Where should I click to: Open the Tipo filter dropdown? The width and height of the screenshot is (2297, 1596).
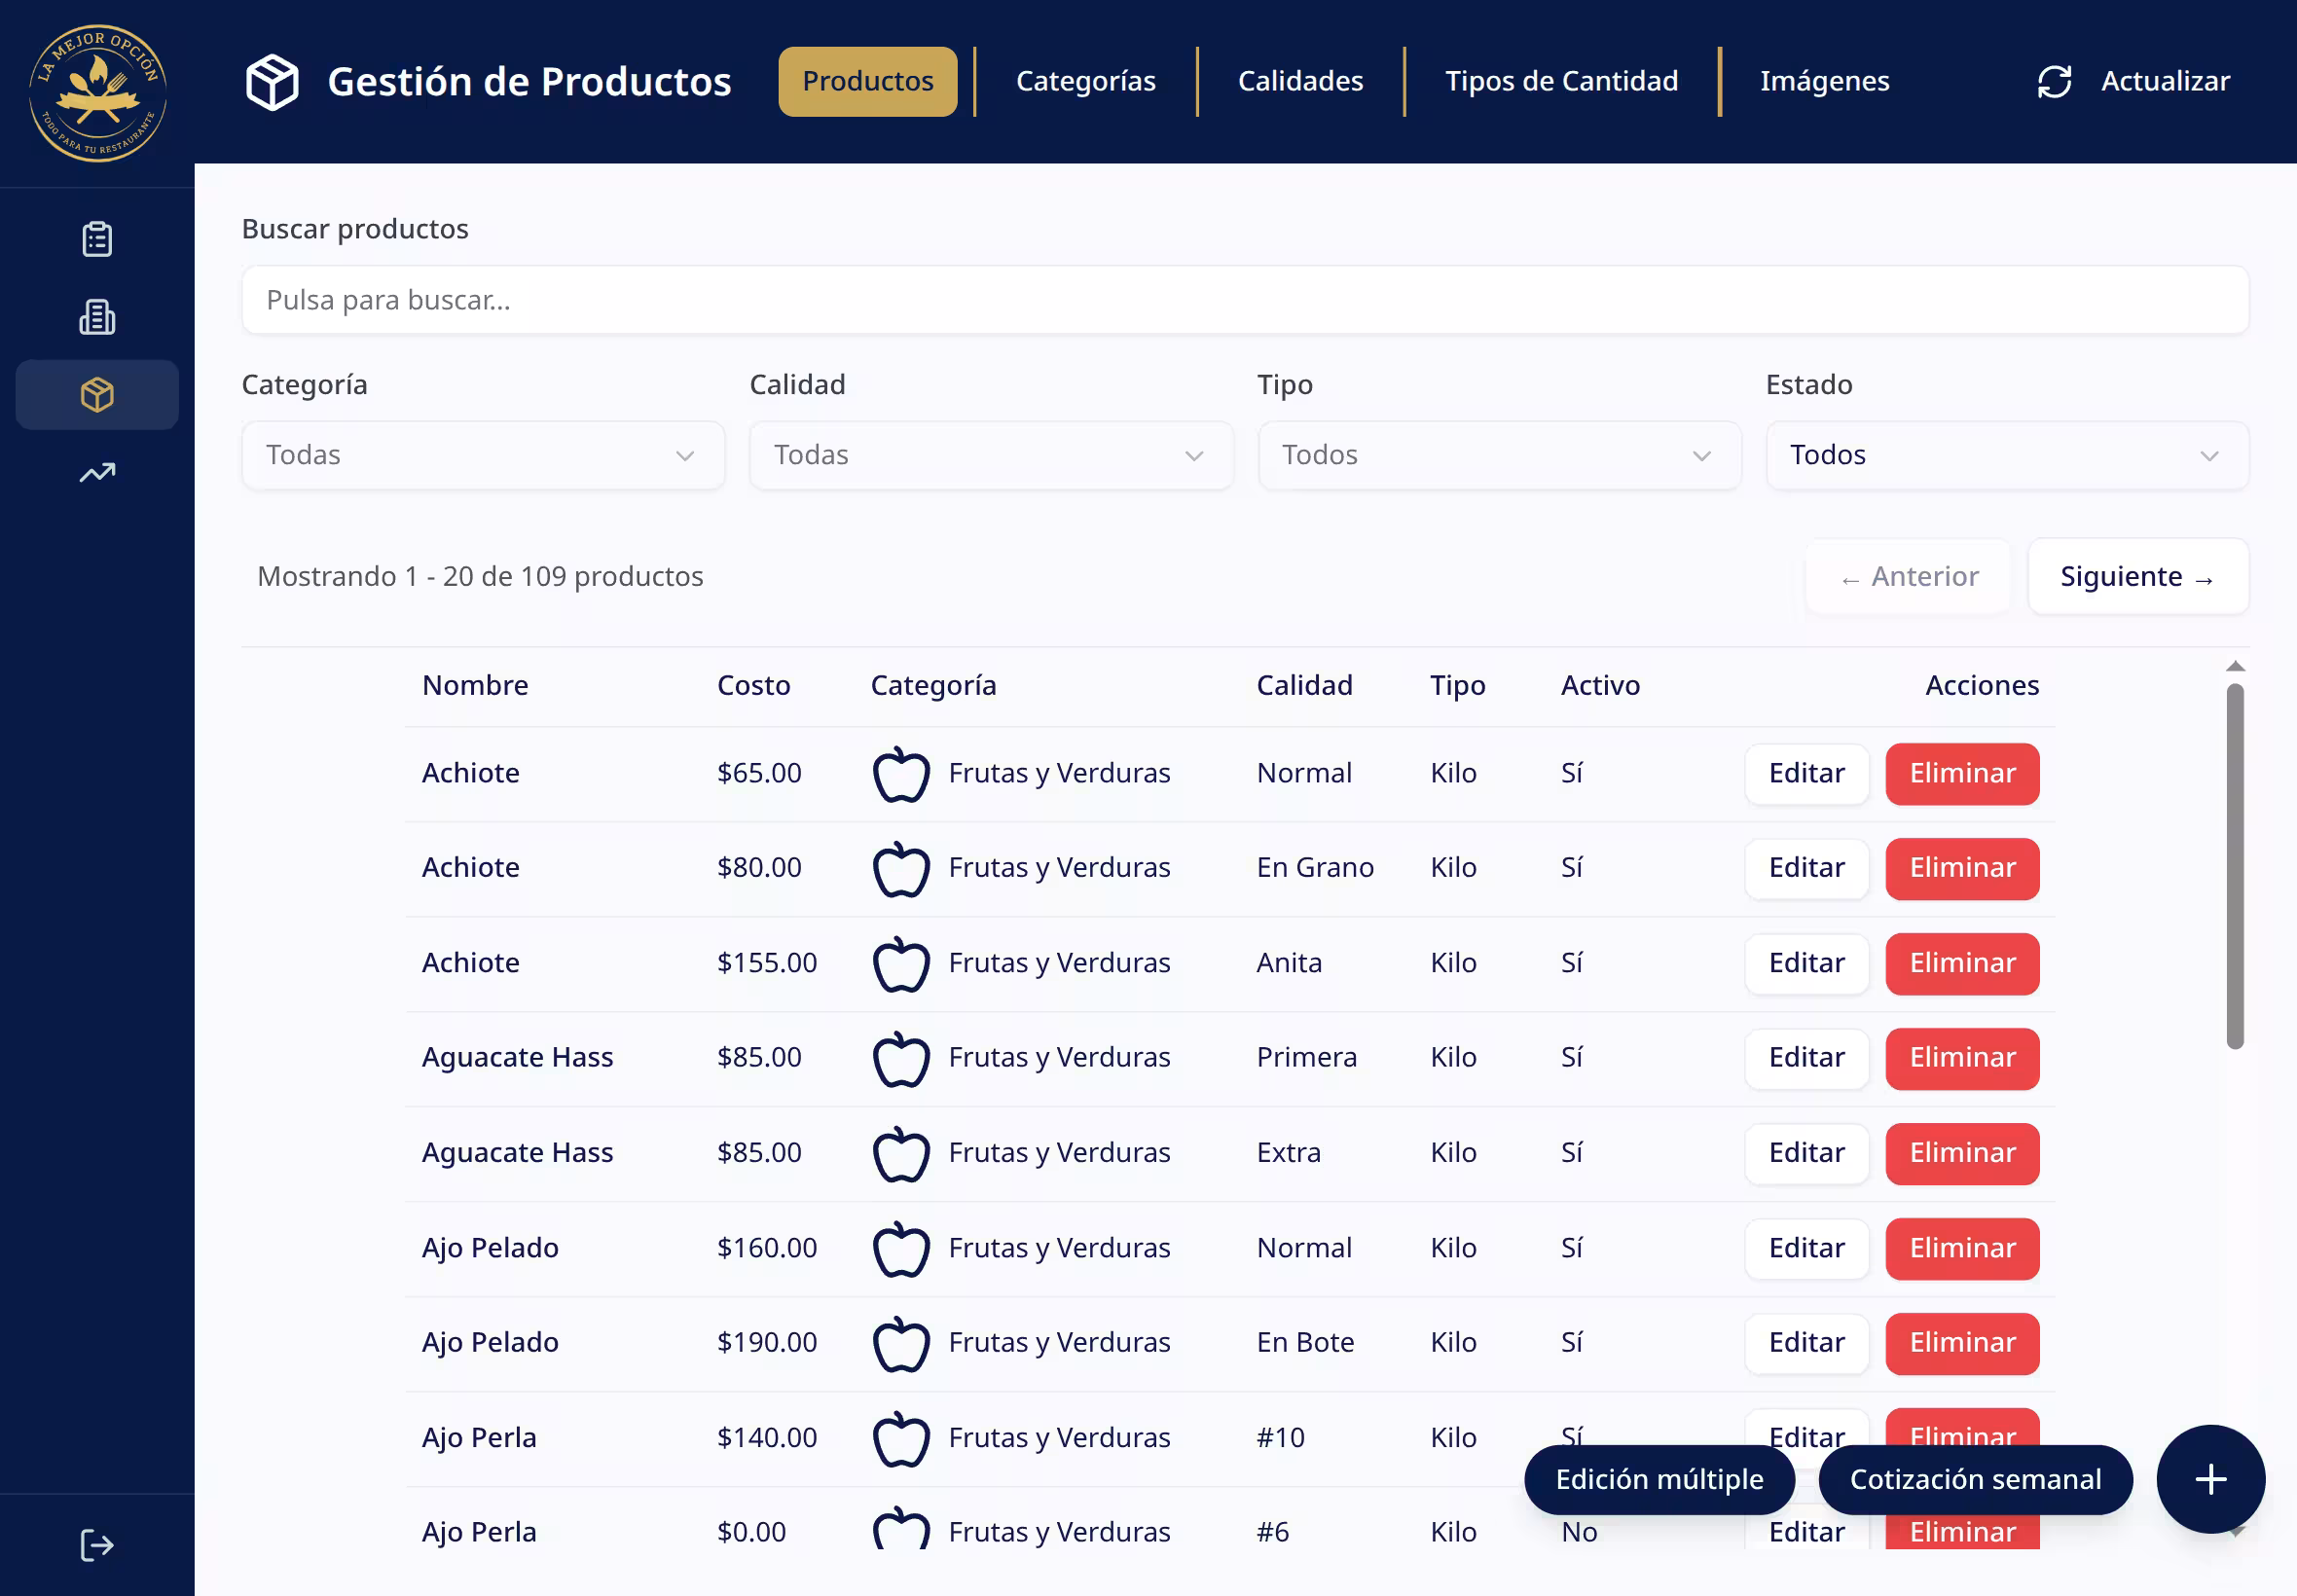click(x=1498, y=455)
